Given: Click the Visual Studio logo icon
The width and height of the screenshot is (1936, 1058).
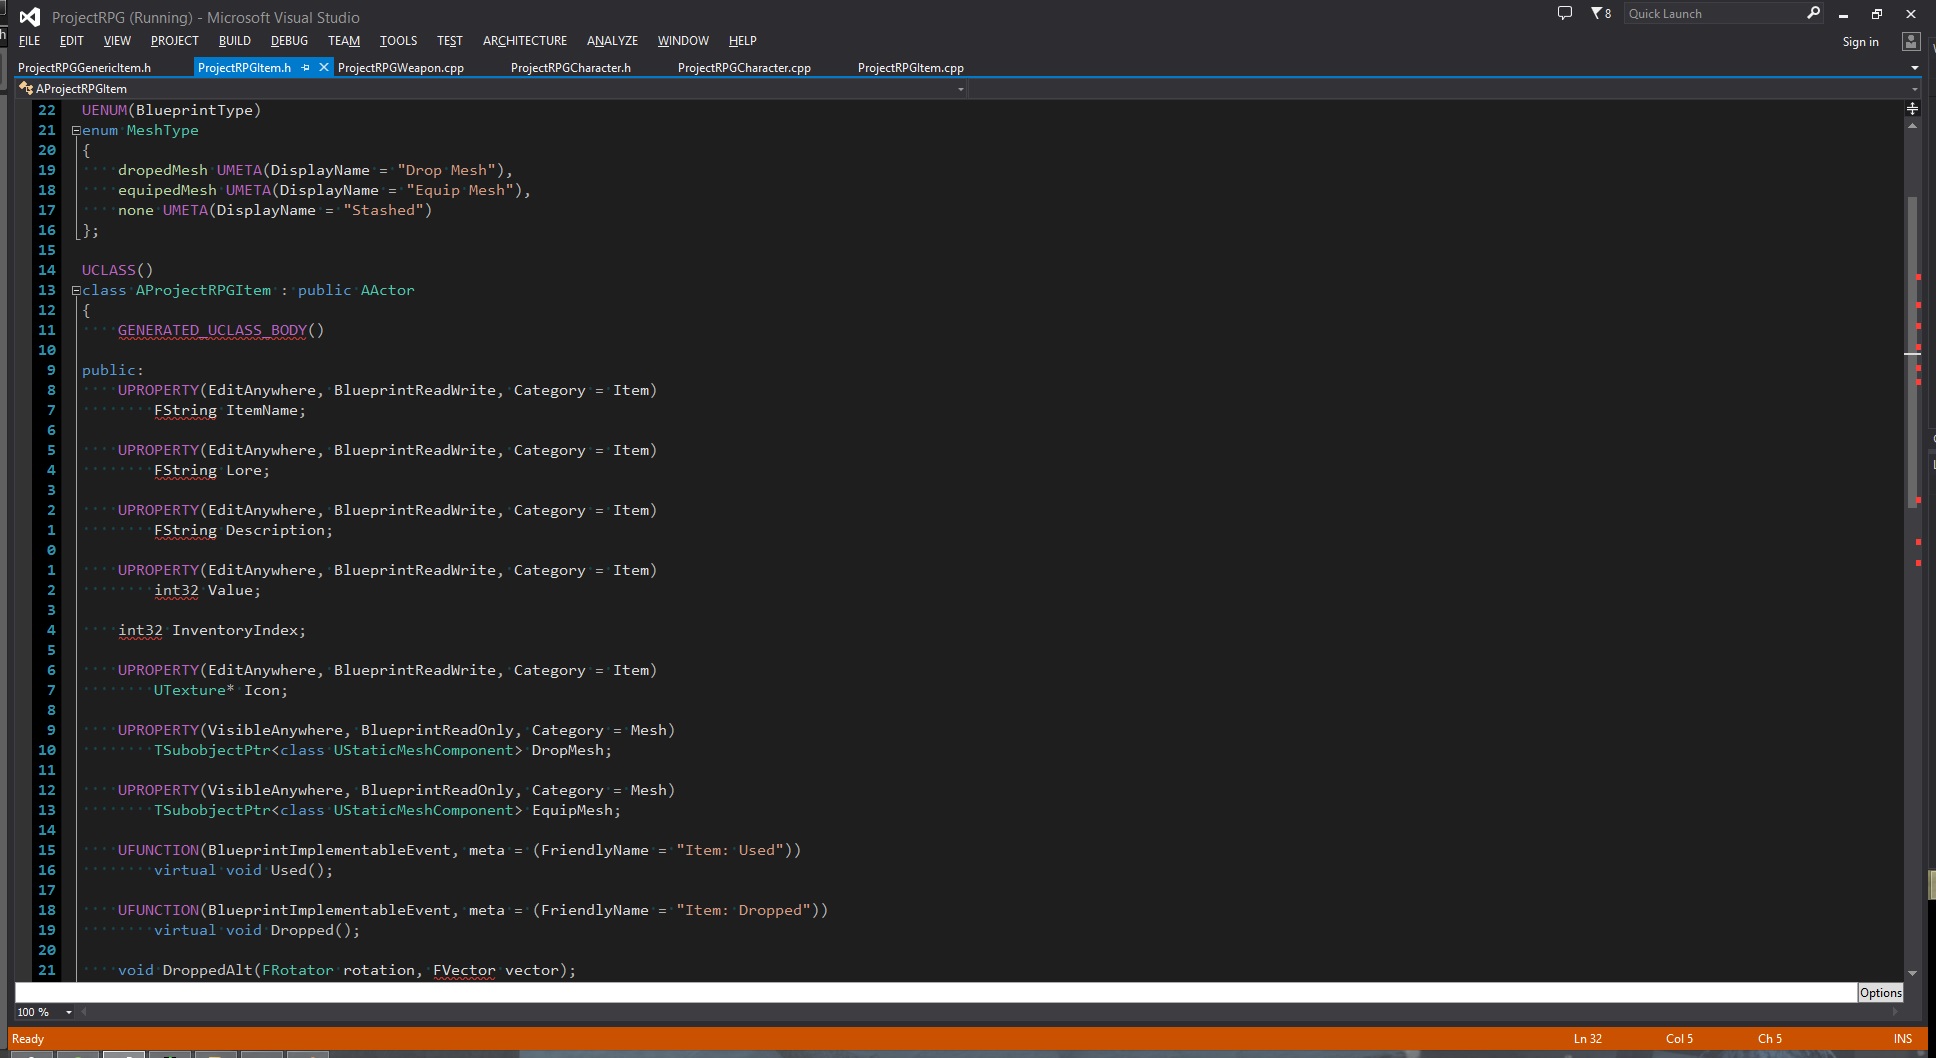Looking at the screenshot, I should (29, 17).
